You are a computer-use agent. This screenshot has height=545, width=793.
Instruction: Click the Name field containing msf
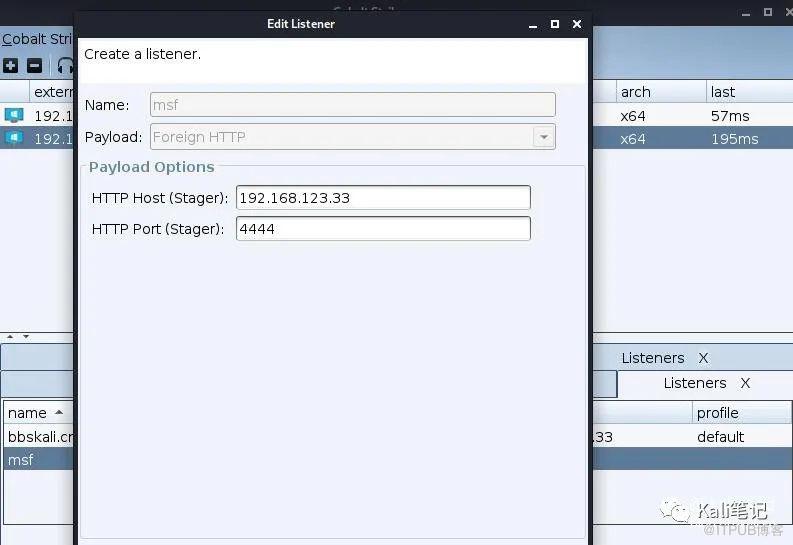click(x=353, y=105)
